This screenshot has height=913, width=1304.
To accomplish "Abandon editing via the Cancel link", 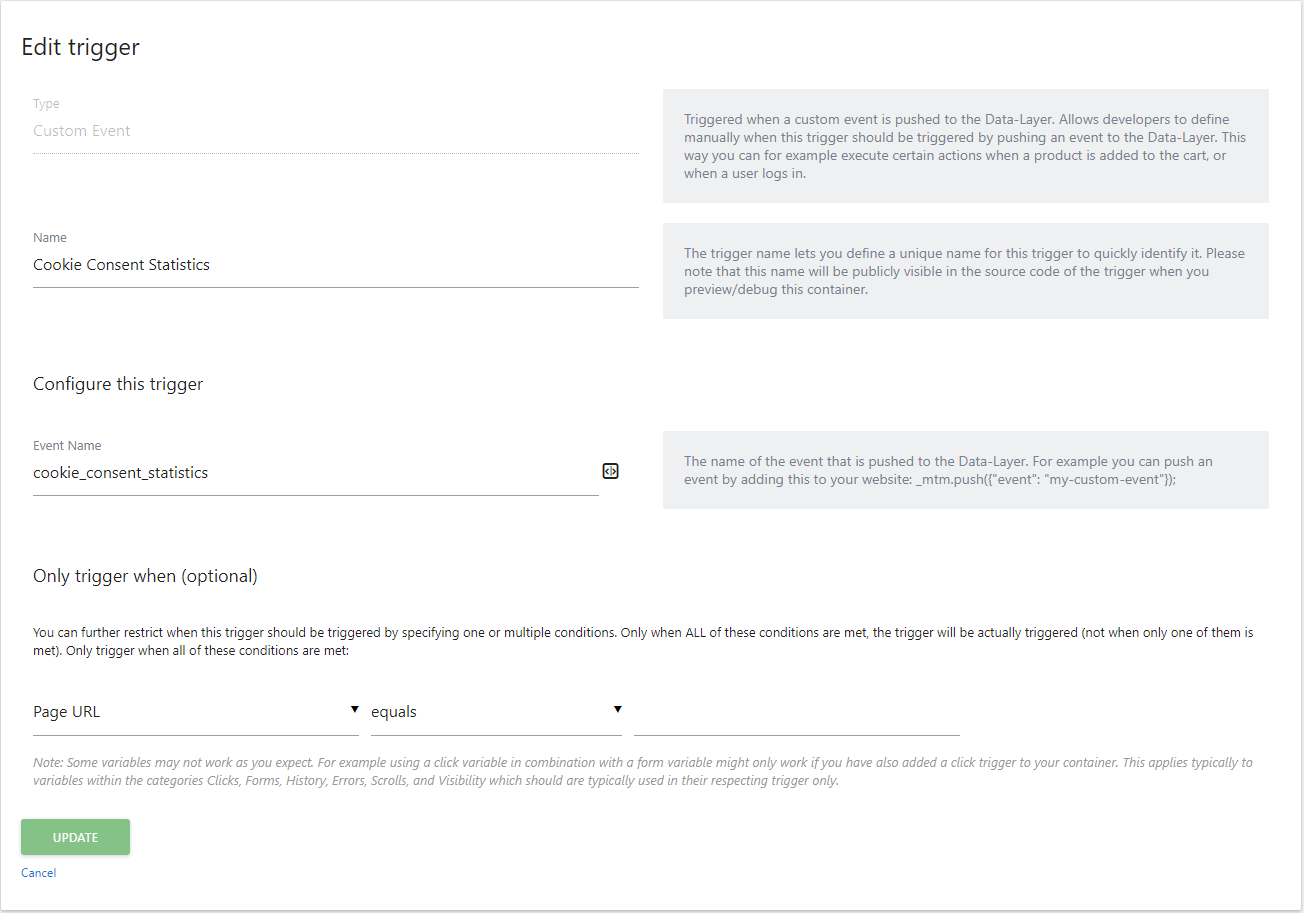I will pos(38,872).
